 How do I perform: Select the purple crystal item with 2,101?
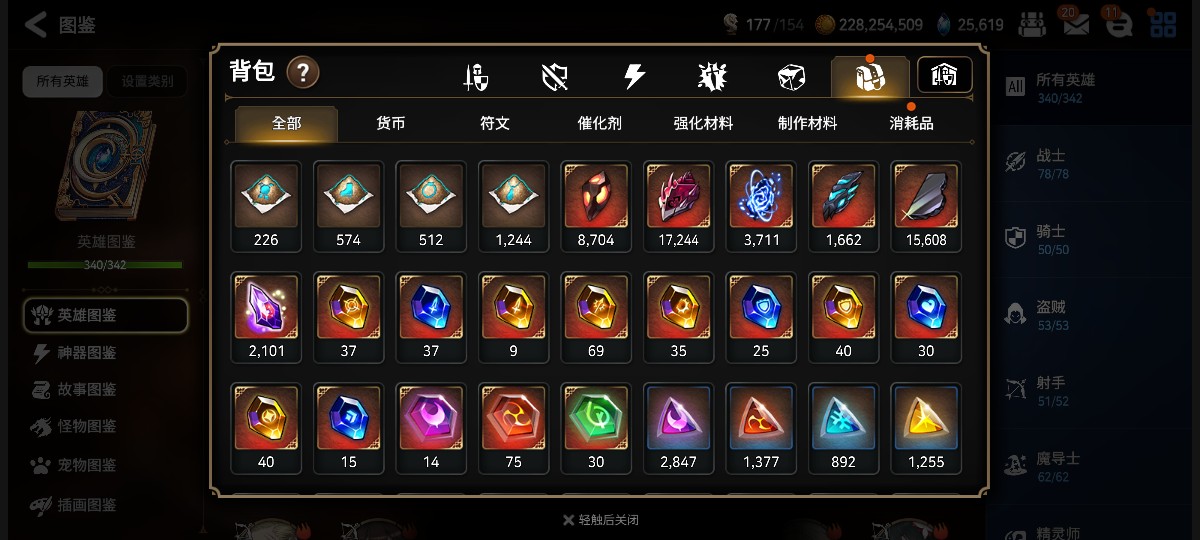(x=266, y=317)
